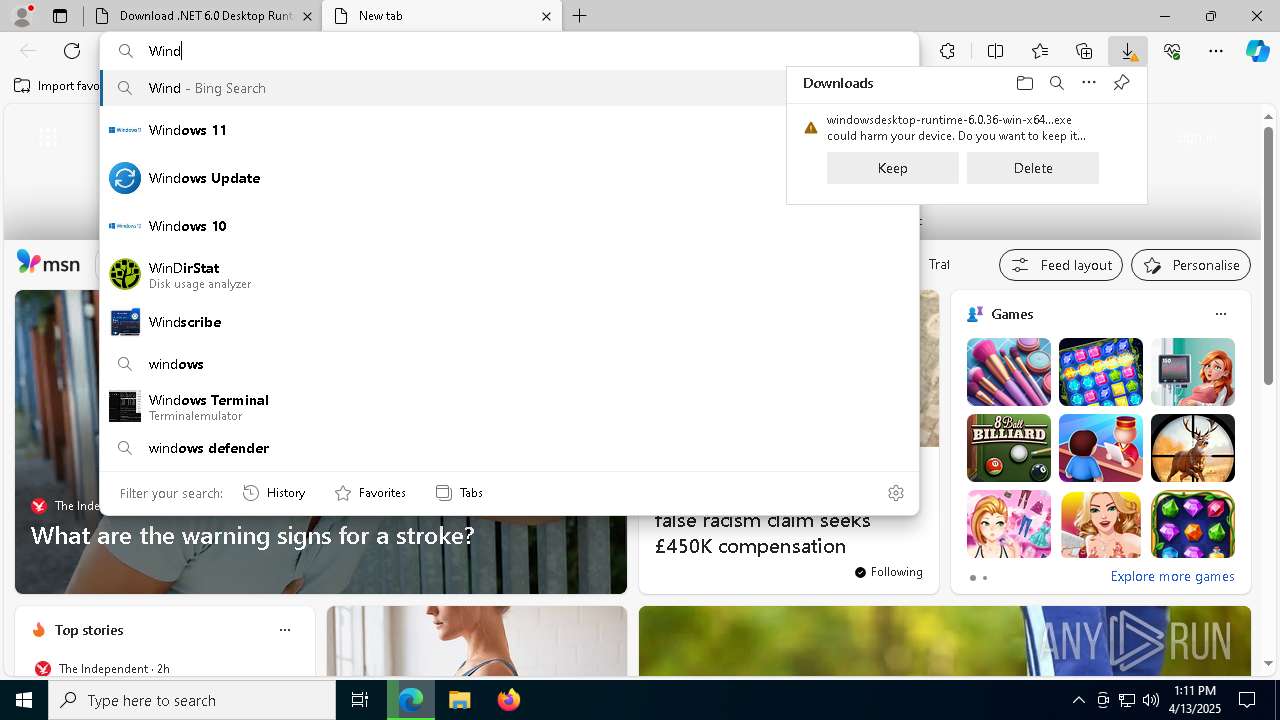Image resolution: width=1280 pixels, height=720 pixels.
Task: Open Games card more options ellipsis
Action: (x=1220, y=314)
